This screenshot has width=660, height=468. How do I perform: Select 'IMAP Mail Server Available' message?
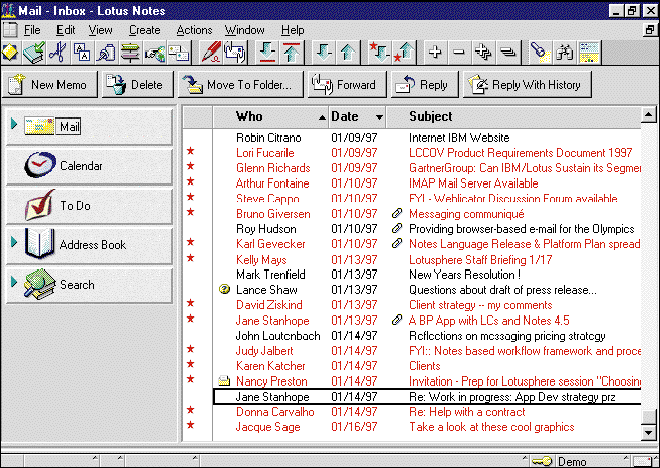[x=427, y=183]
